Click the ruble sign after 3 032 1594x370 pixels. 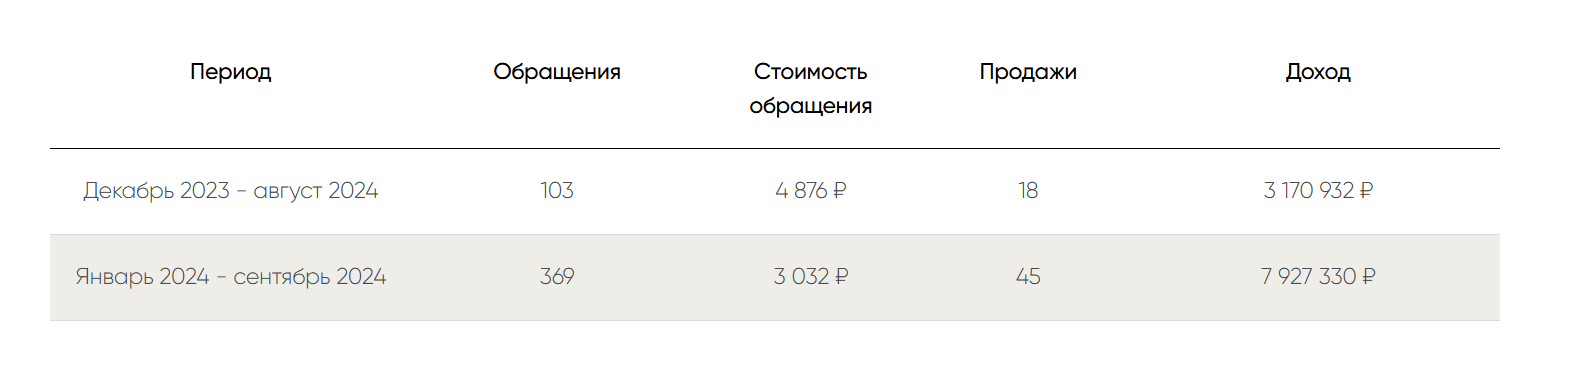tap(842, 277)
